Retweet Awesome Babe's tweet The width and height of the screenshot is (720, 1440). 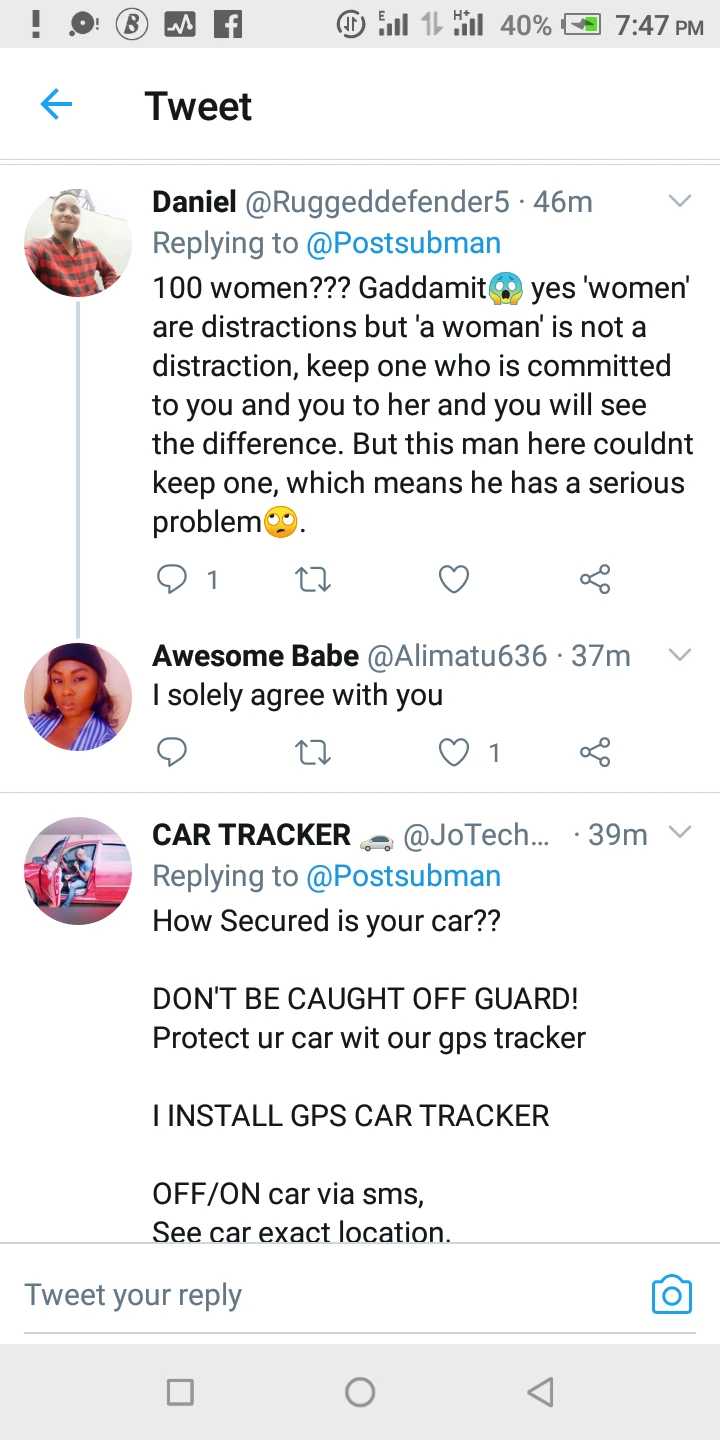[x=314, y=752]
